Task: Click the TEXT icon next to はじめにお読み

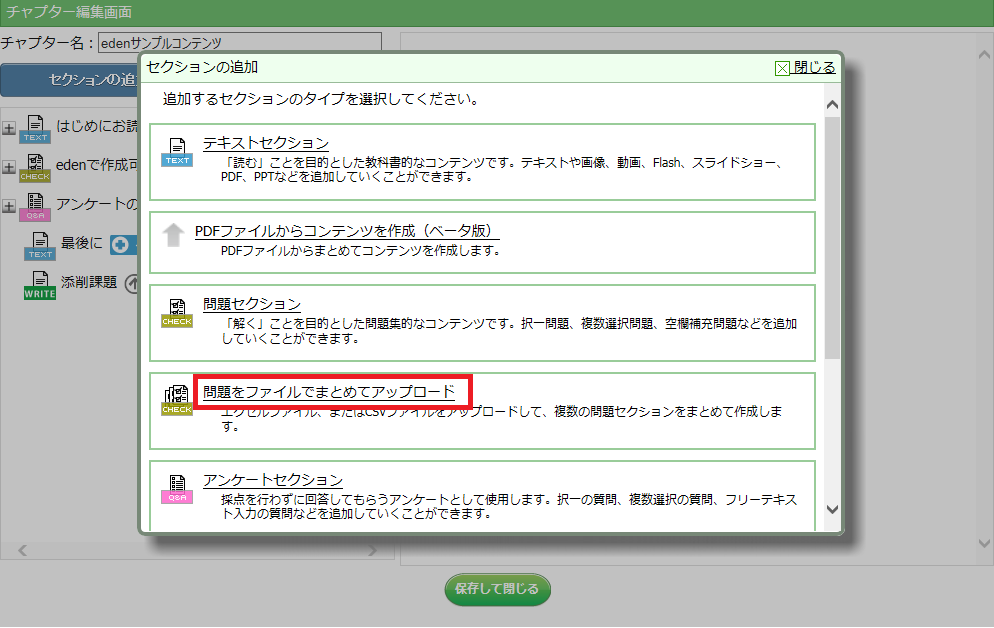Action: pos(35,129)
